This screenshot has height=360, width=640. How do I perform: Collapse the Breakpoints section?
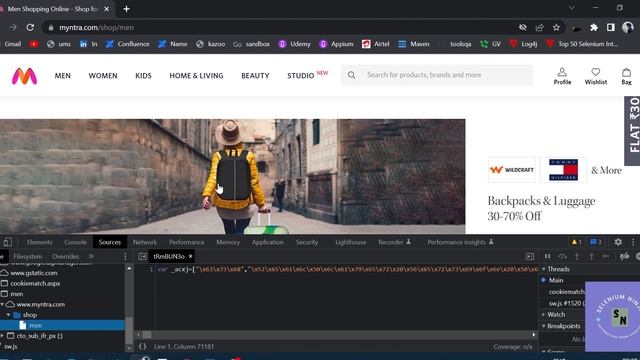coord(544,326)
